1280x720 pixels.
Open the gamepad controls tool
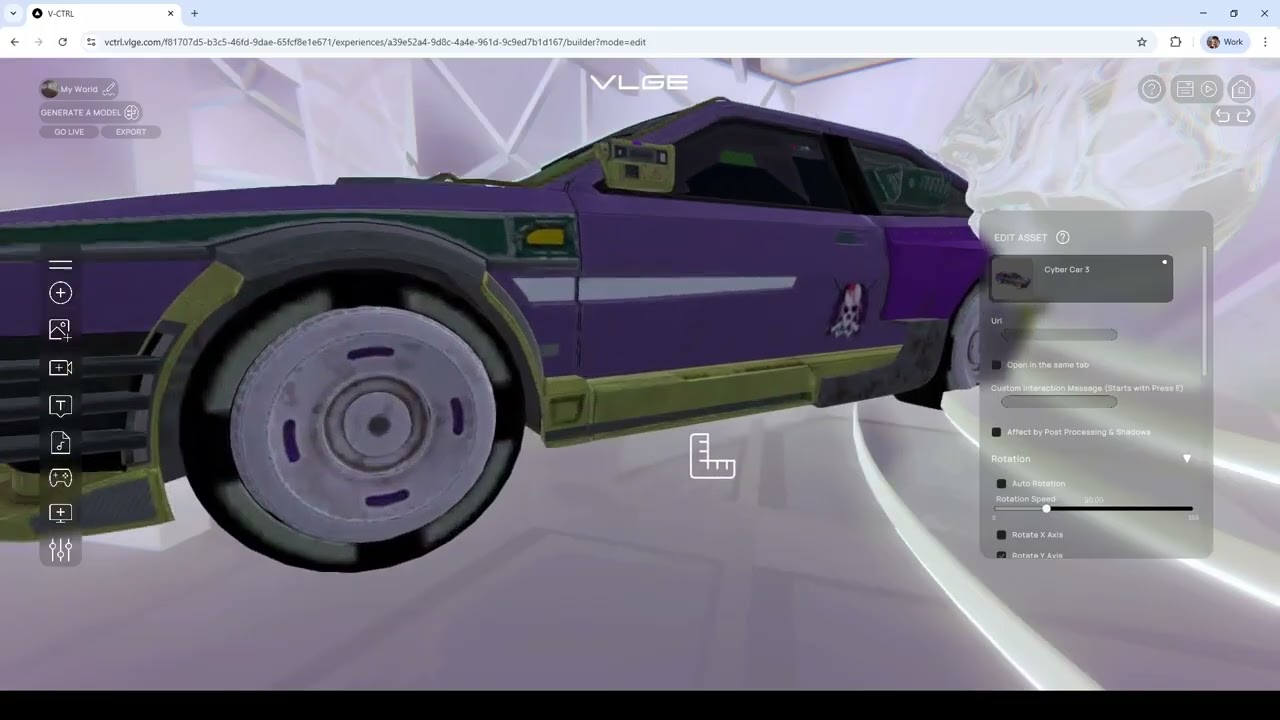[x=60, y=478]
